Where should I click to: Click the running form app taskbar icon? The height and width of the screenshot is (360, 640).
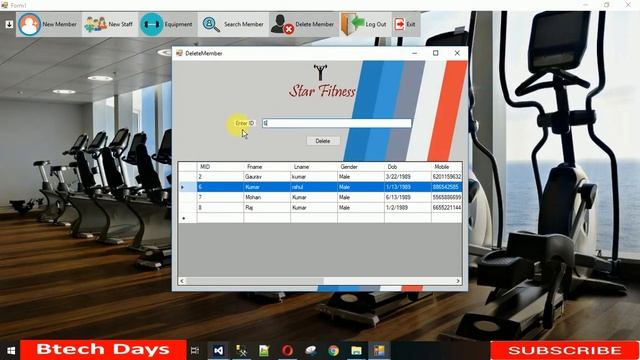[379, 351]
